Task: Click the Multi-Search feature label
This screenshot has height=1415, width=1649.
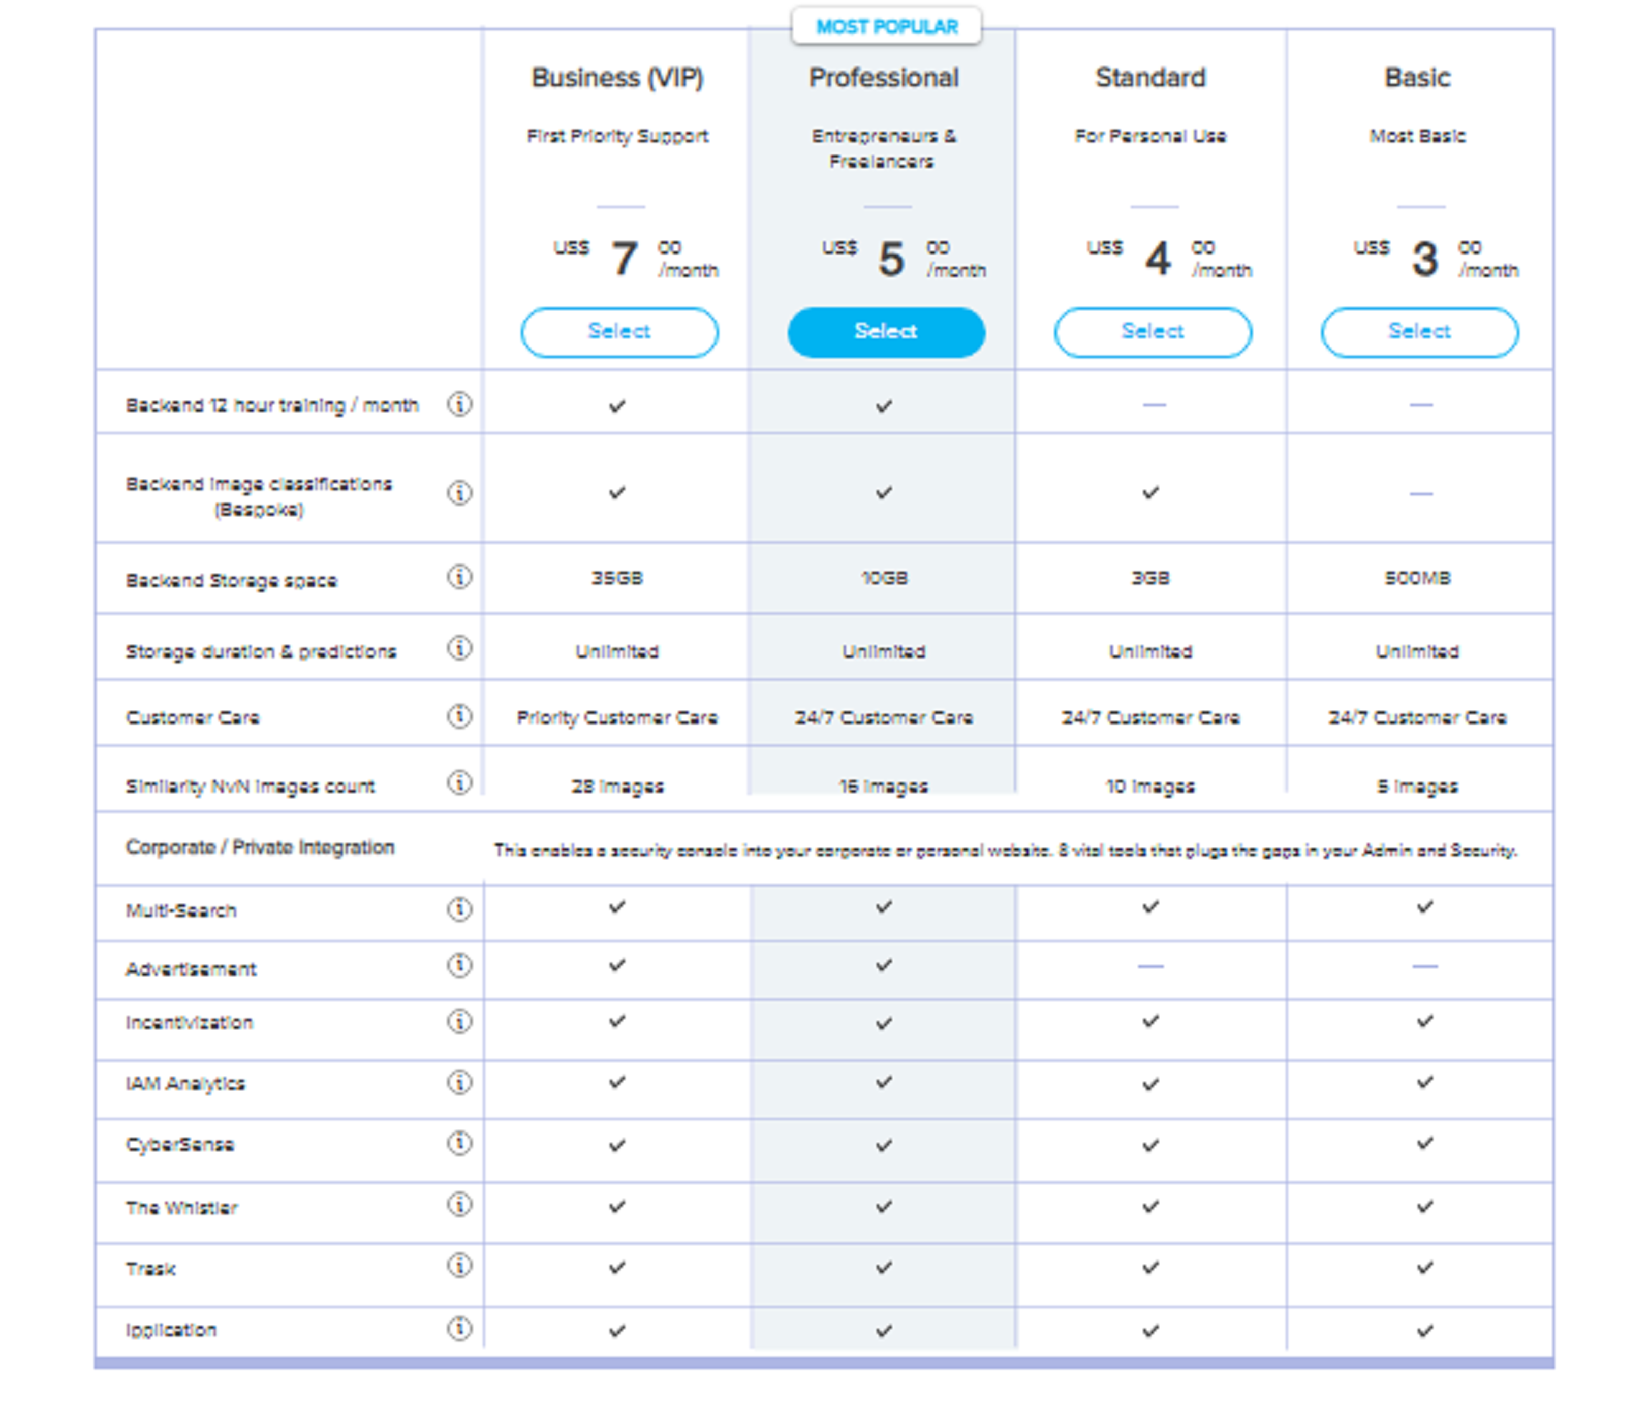Action: (181, 911)
